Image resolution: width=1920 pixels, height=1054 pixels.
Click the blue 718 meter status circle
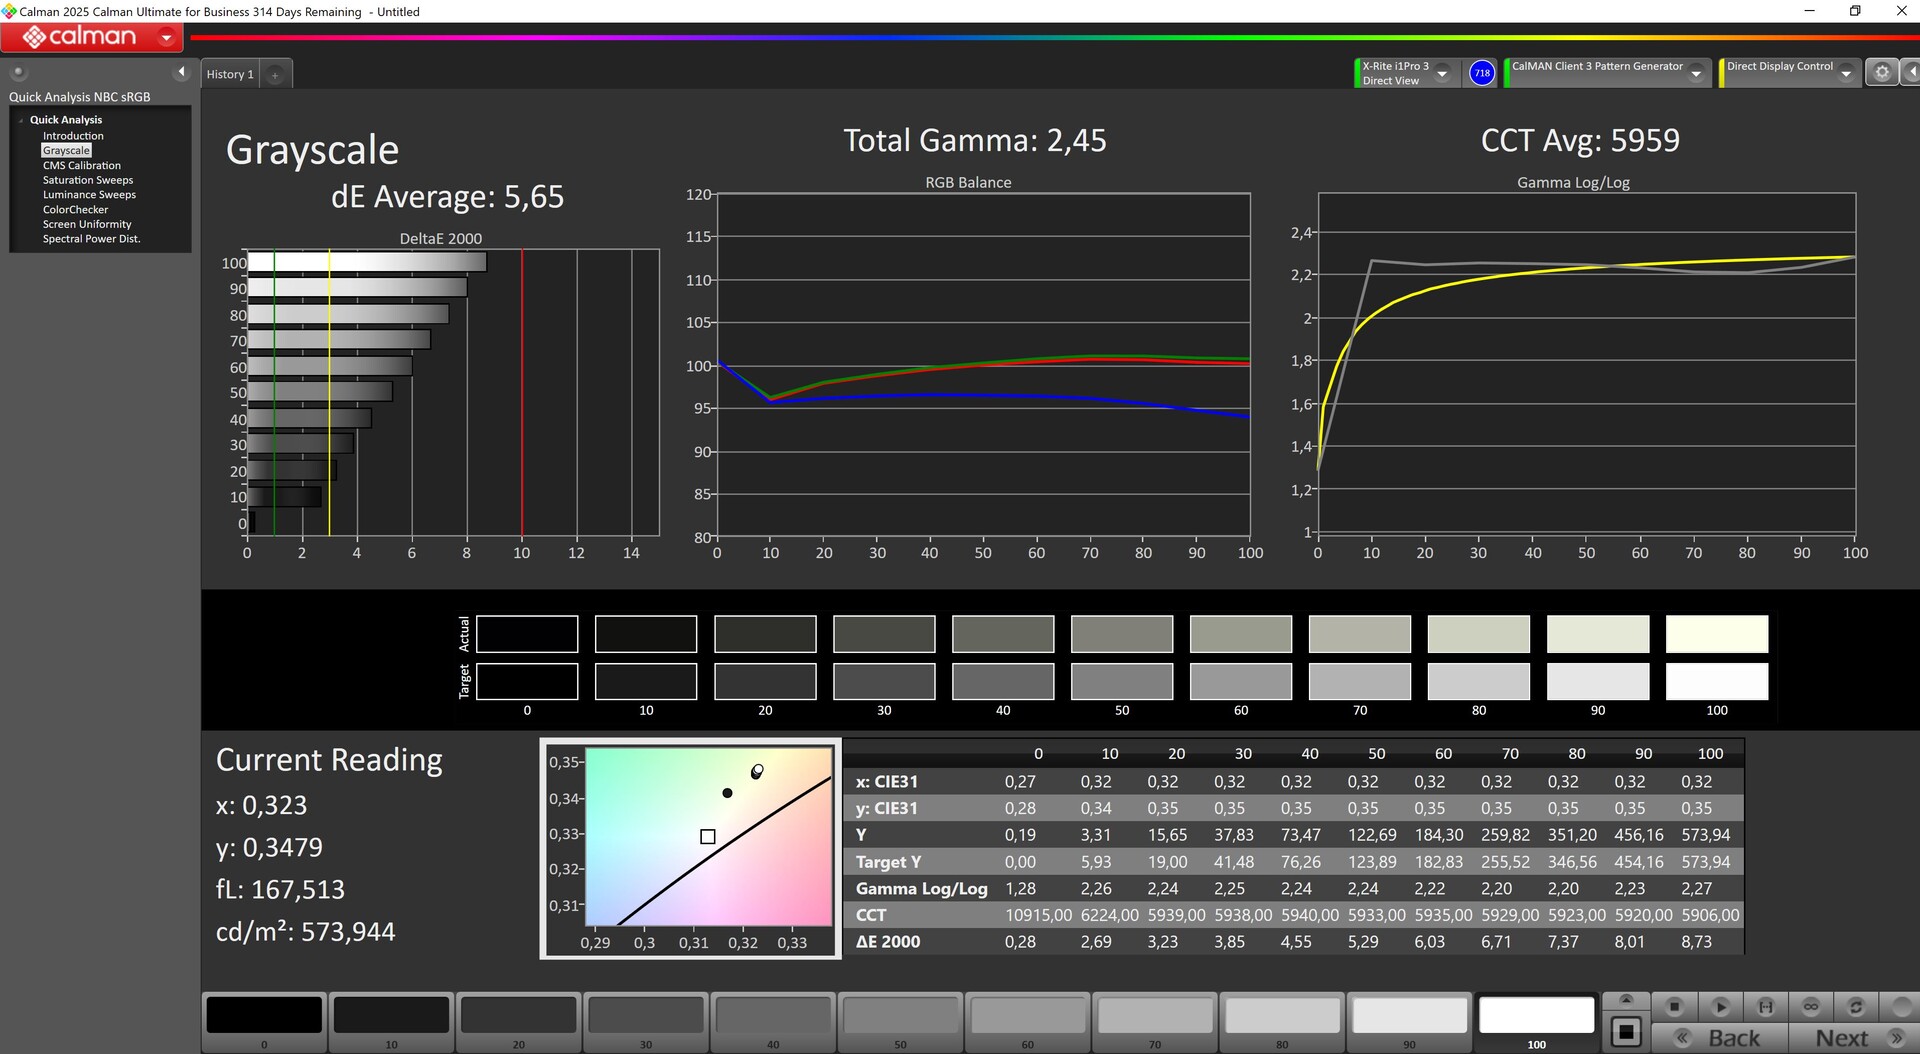pos(1482,73)
